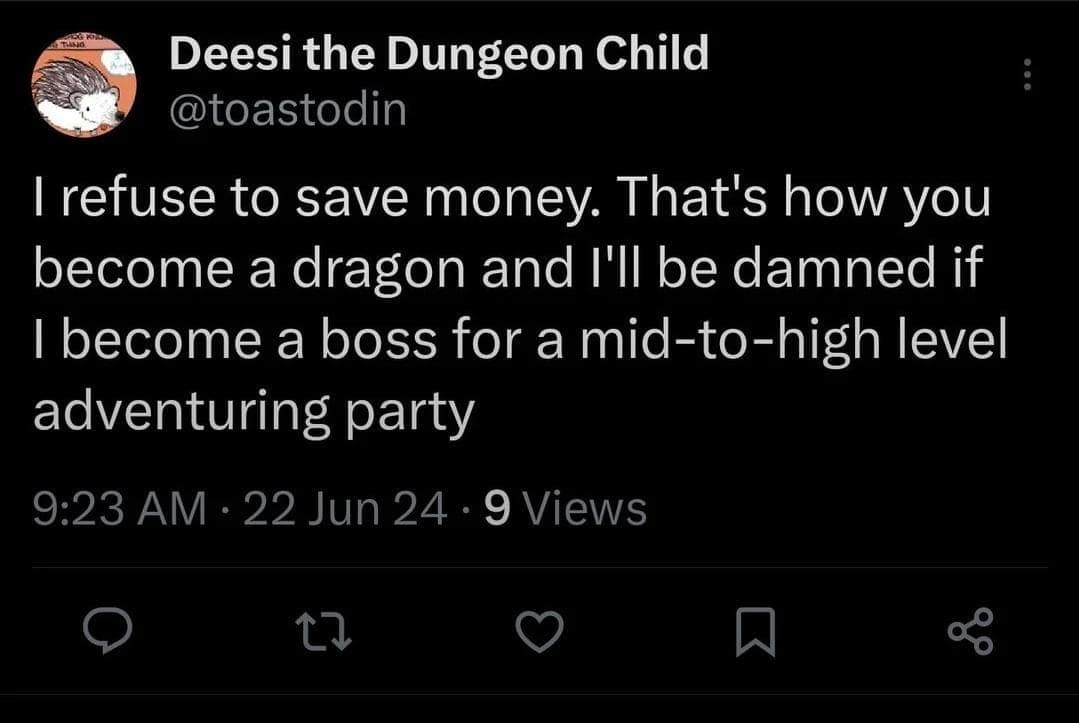The height and width of the screenshot is (723, 1079).
Task: Click the 22 Jun 24 date
Action: click(345, 510)
